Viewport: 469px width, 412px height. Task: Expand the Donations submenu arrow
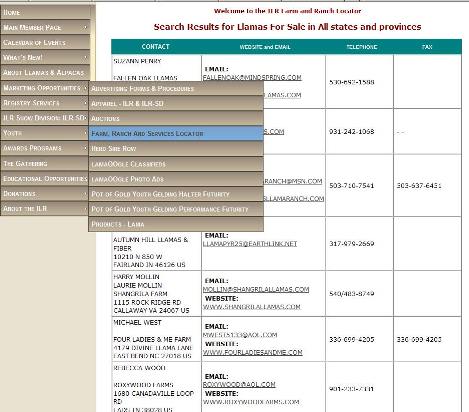coord(85,194)
